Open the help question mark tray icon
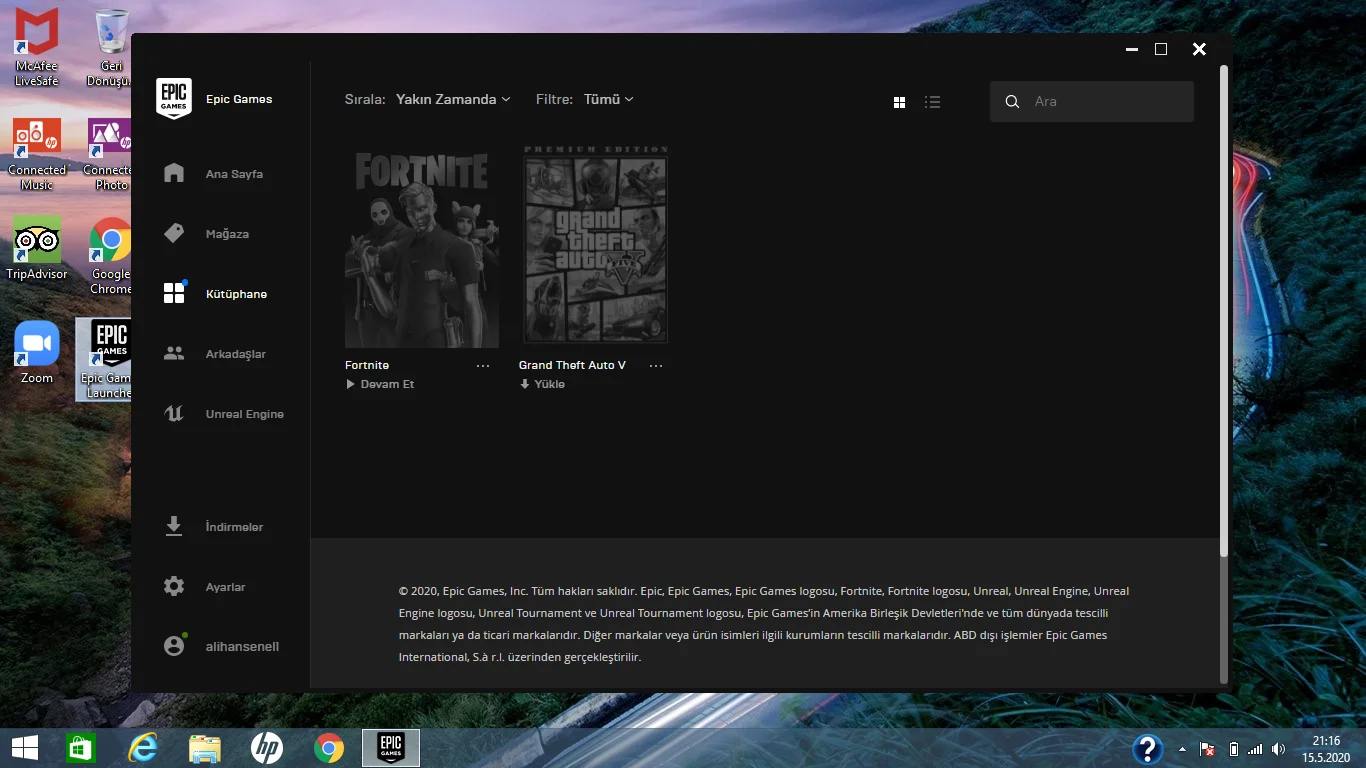The image size is (1366, 768). (x=1147, y=749)
